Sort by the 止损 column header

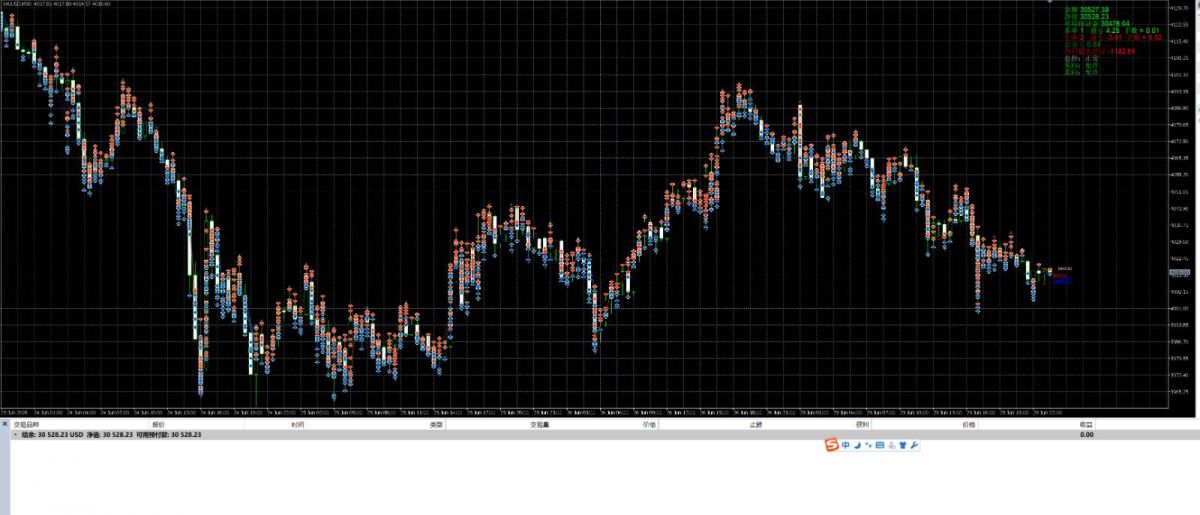[755, 424]
